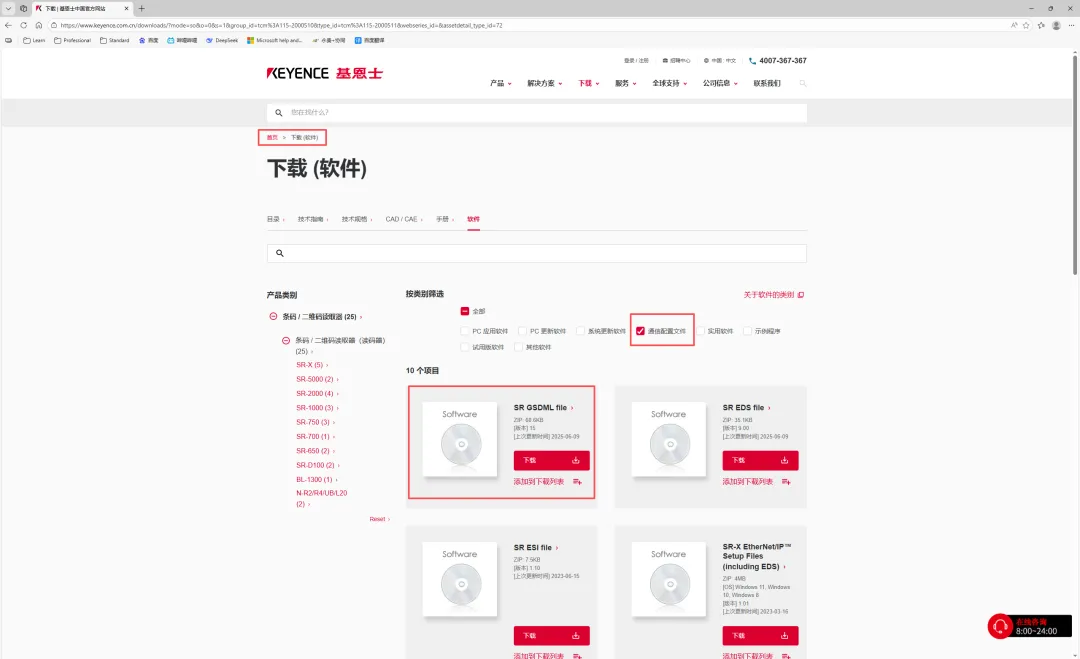Check the 示例程序 filter
The image size is (1080, 659).
click(x=747, y=331)
